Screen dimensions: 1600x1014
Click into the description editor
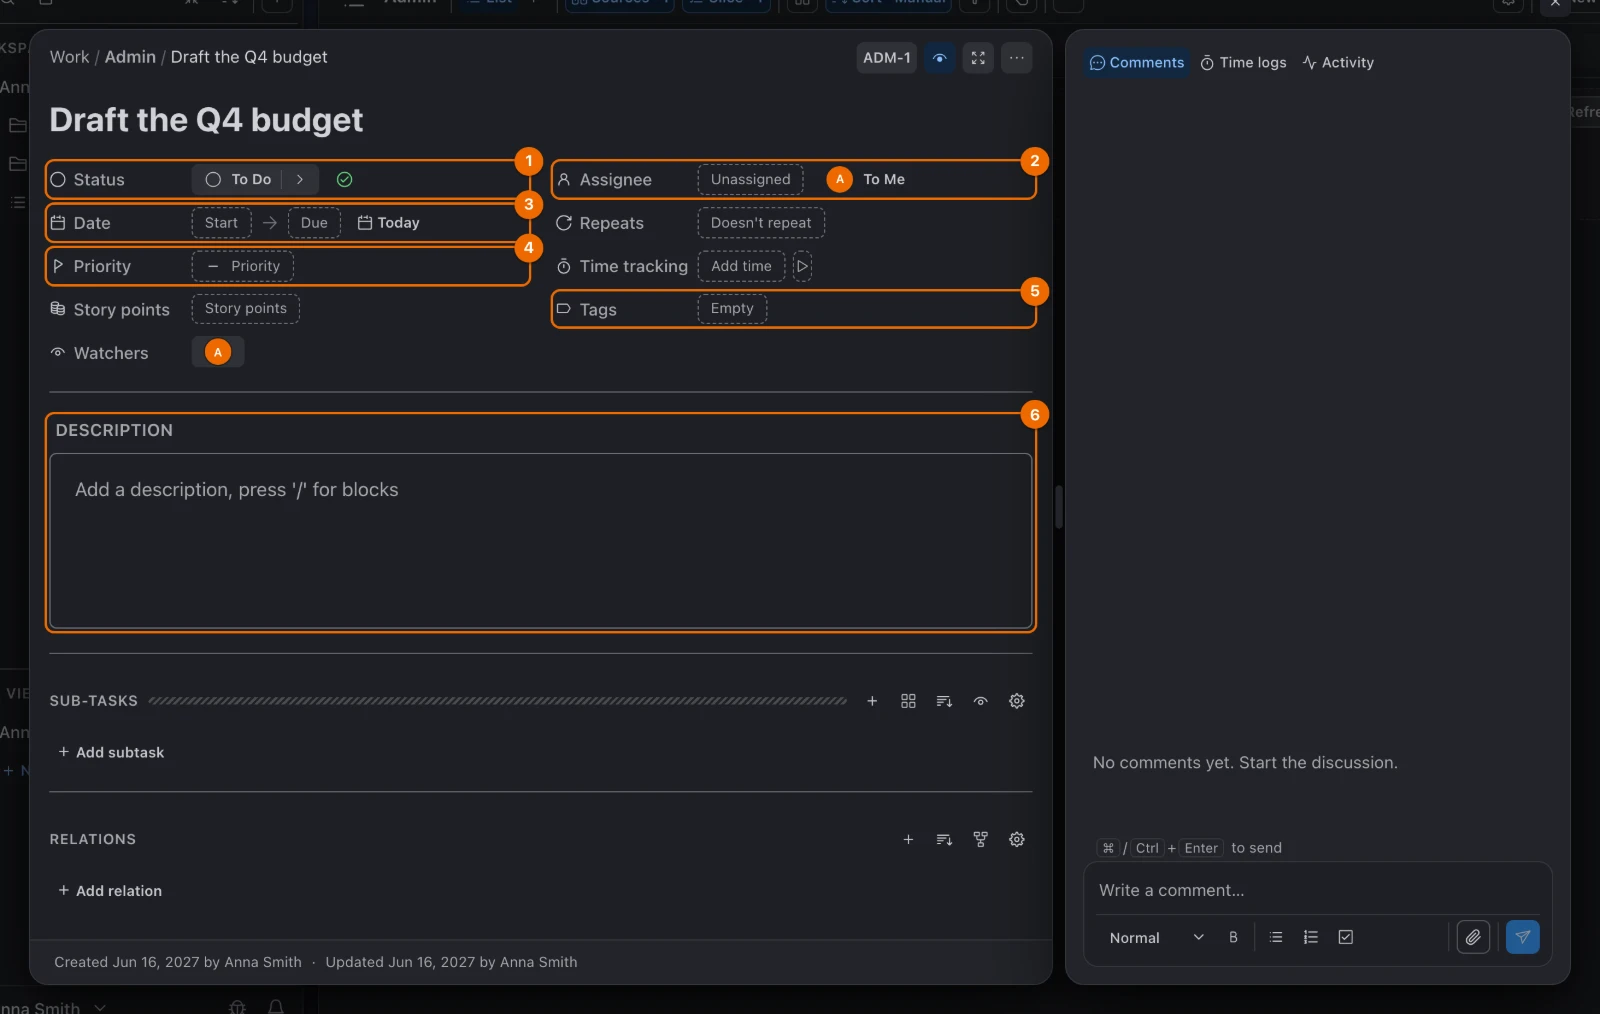(541, 541)
